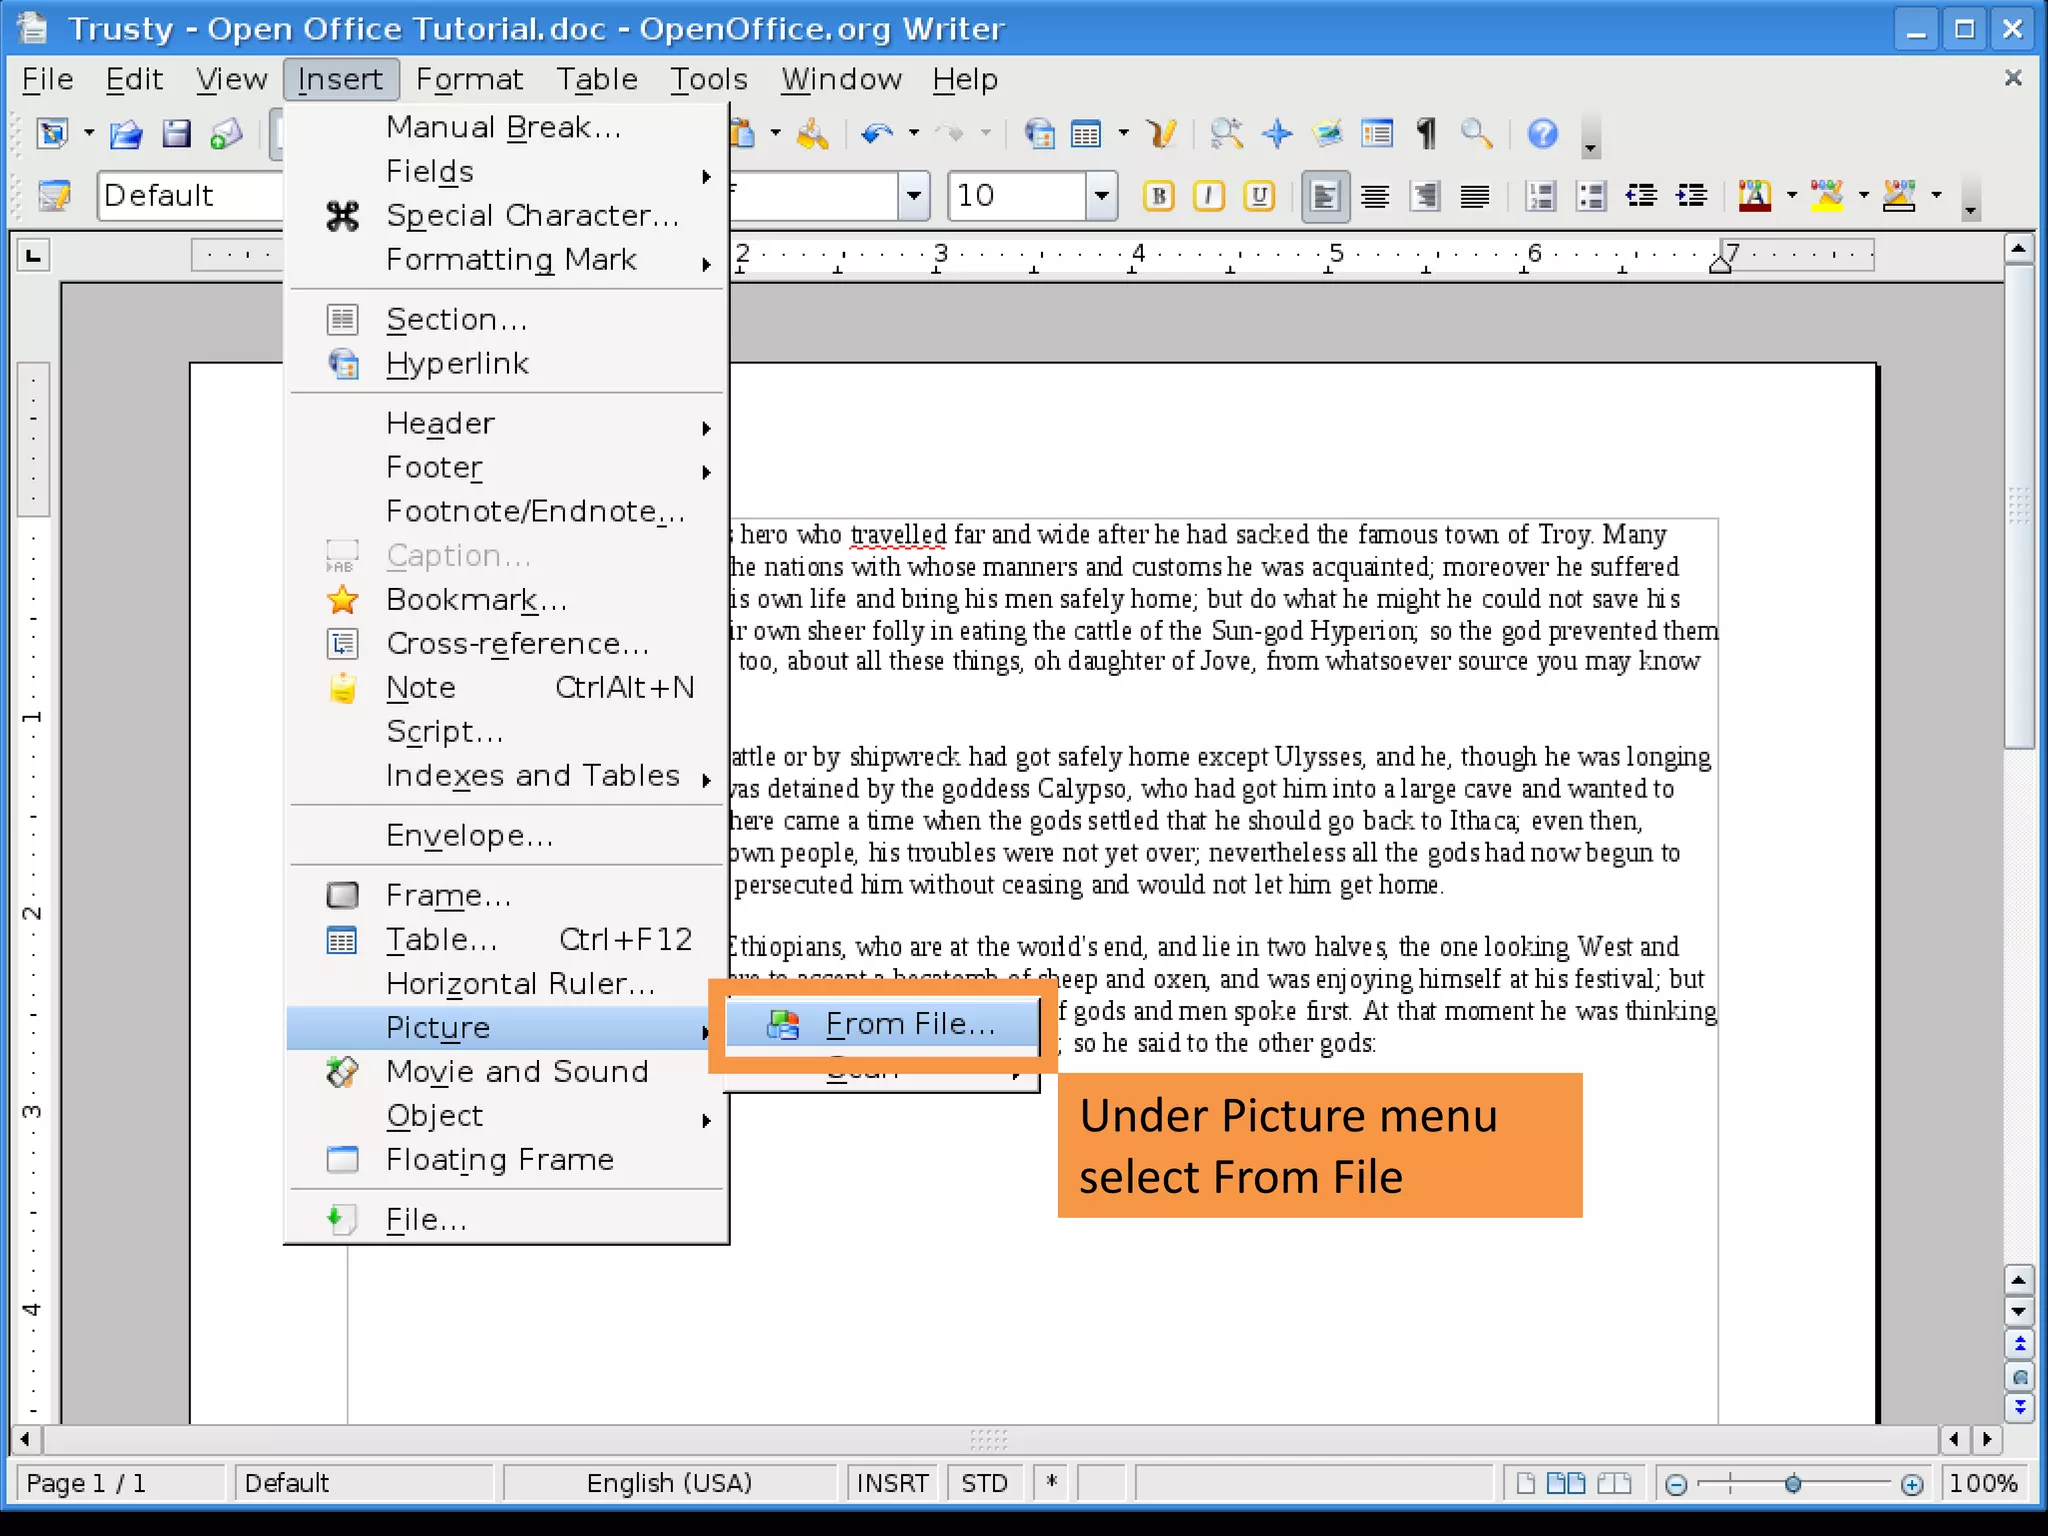This screenshot has height=1536, width=2048.
Task: Click STD selection mode in status bar
Action: [x=984, y=1483]
